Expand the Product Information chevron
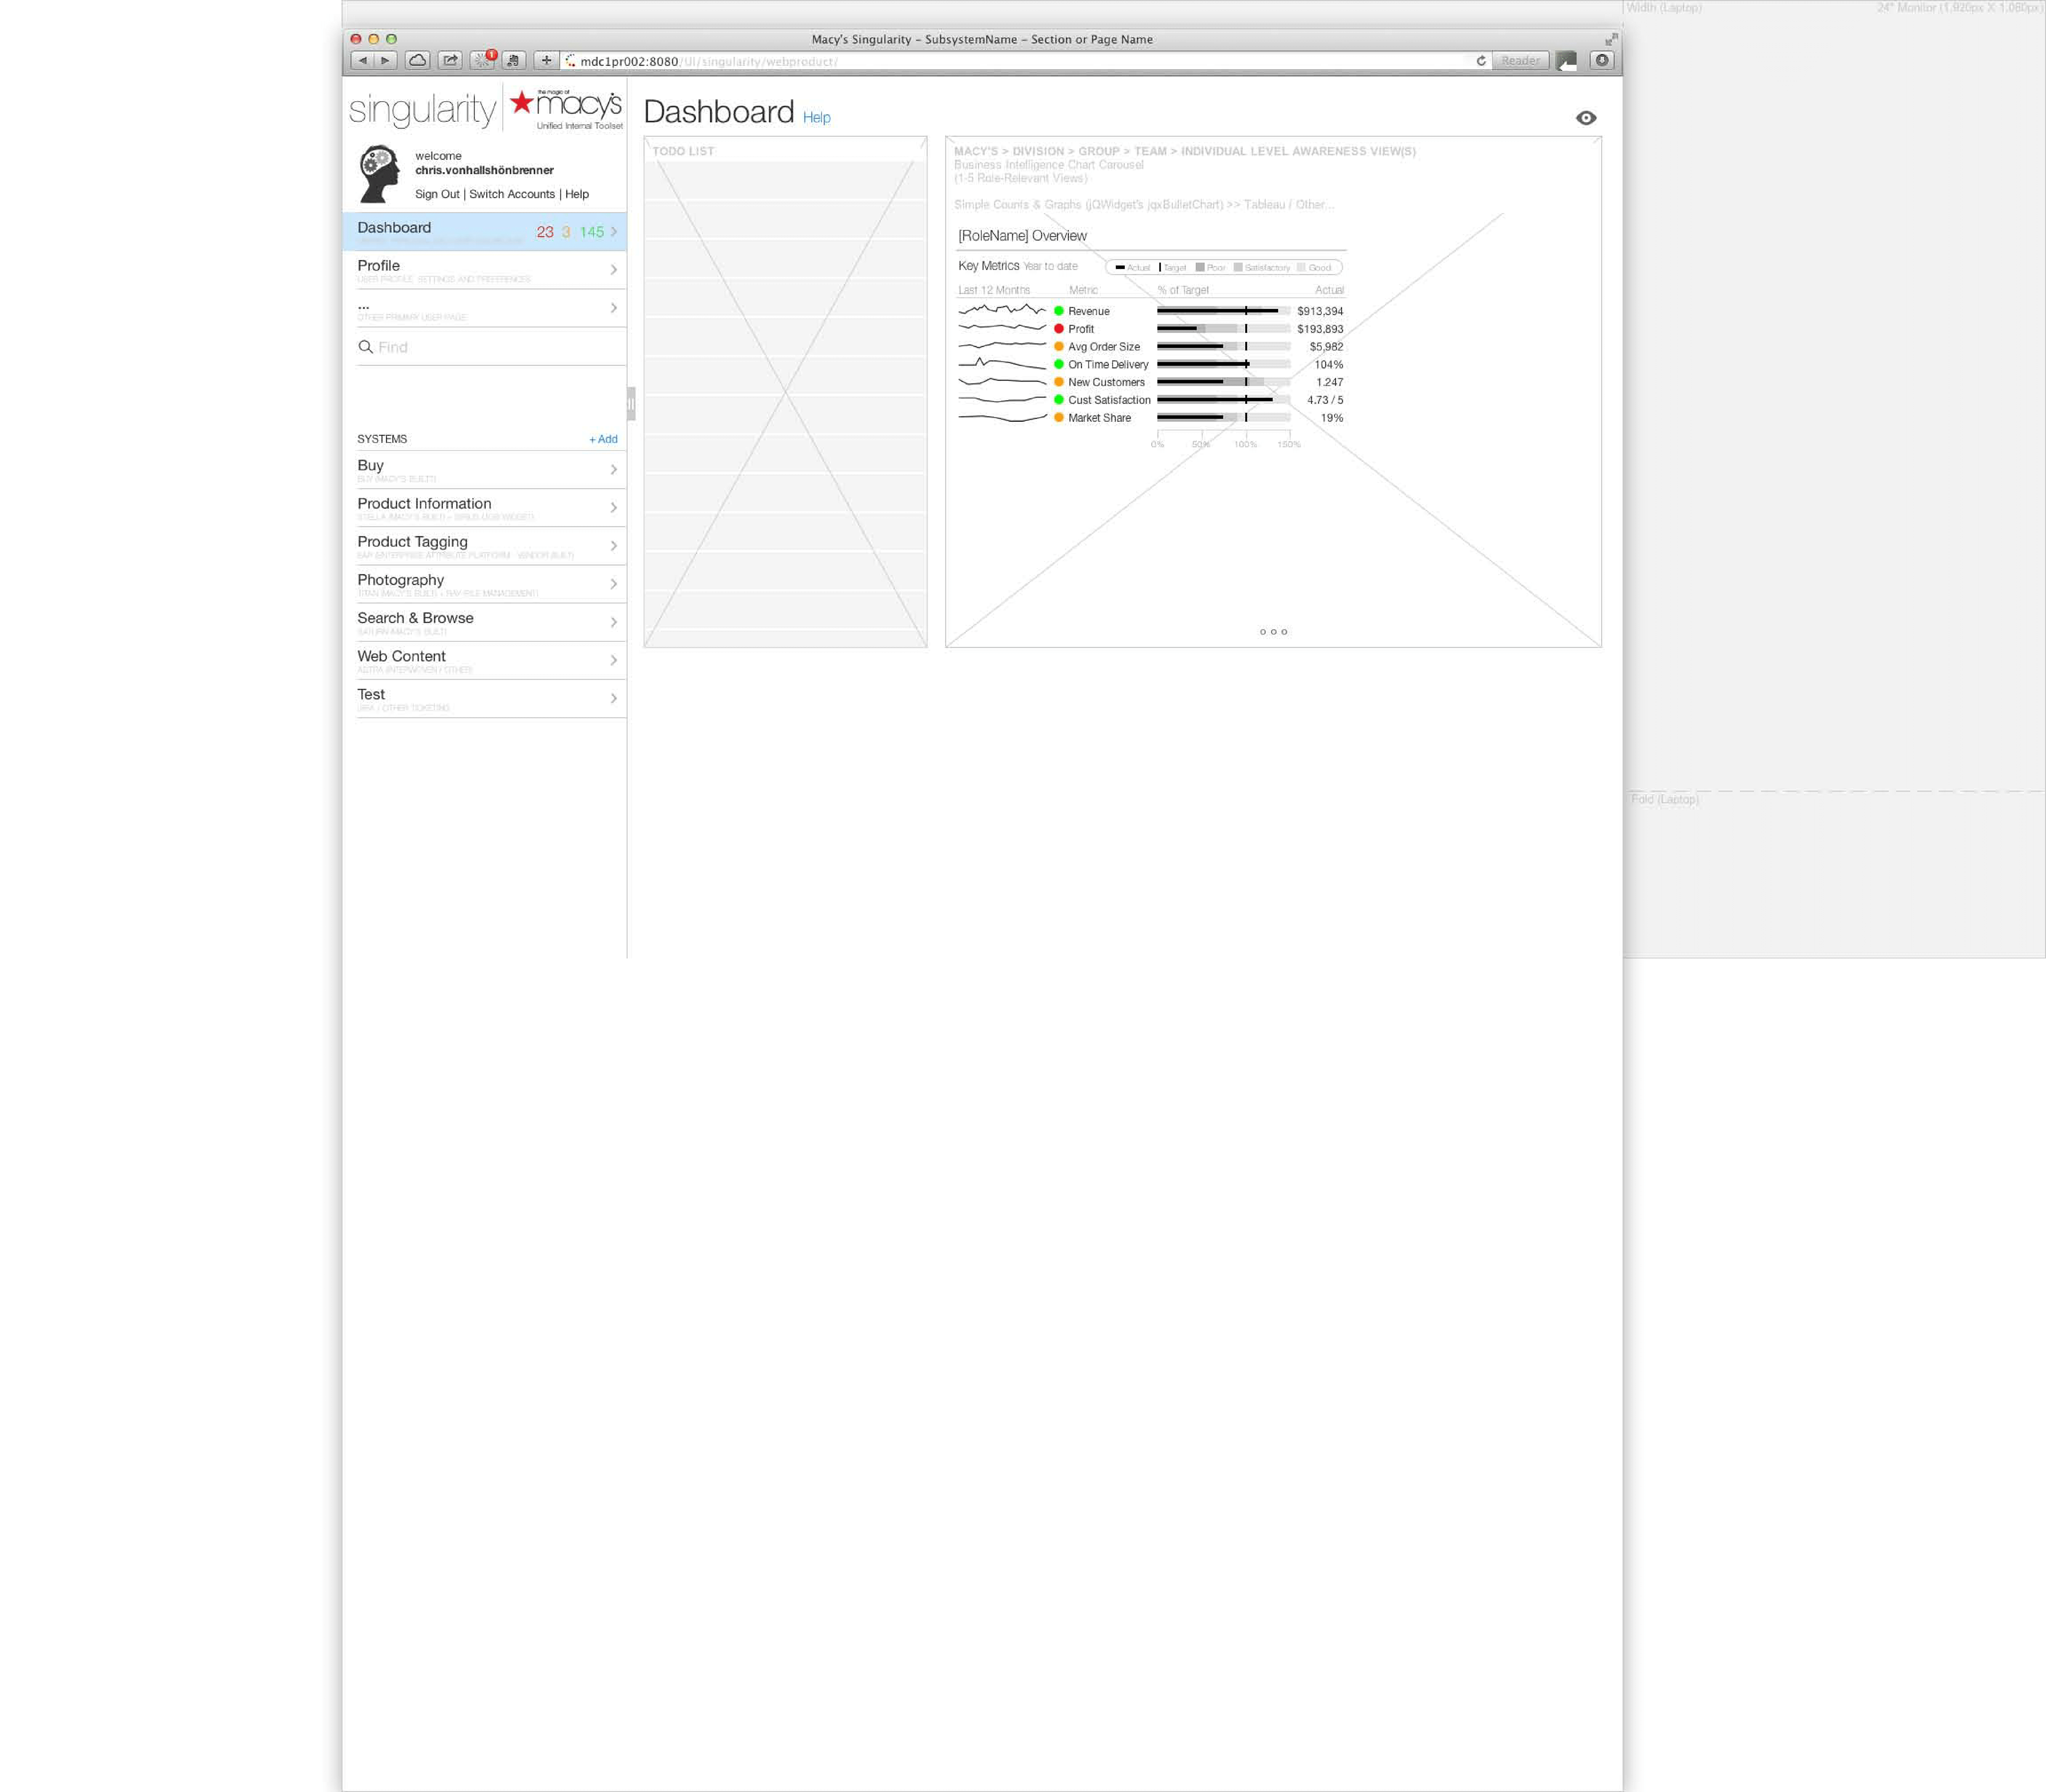The height and width of the screenshot is (1792, 2046). tap(613, 508)
